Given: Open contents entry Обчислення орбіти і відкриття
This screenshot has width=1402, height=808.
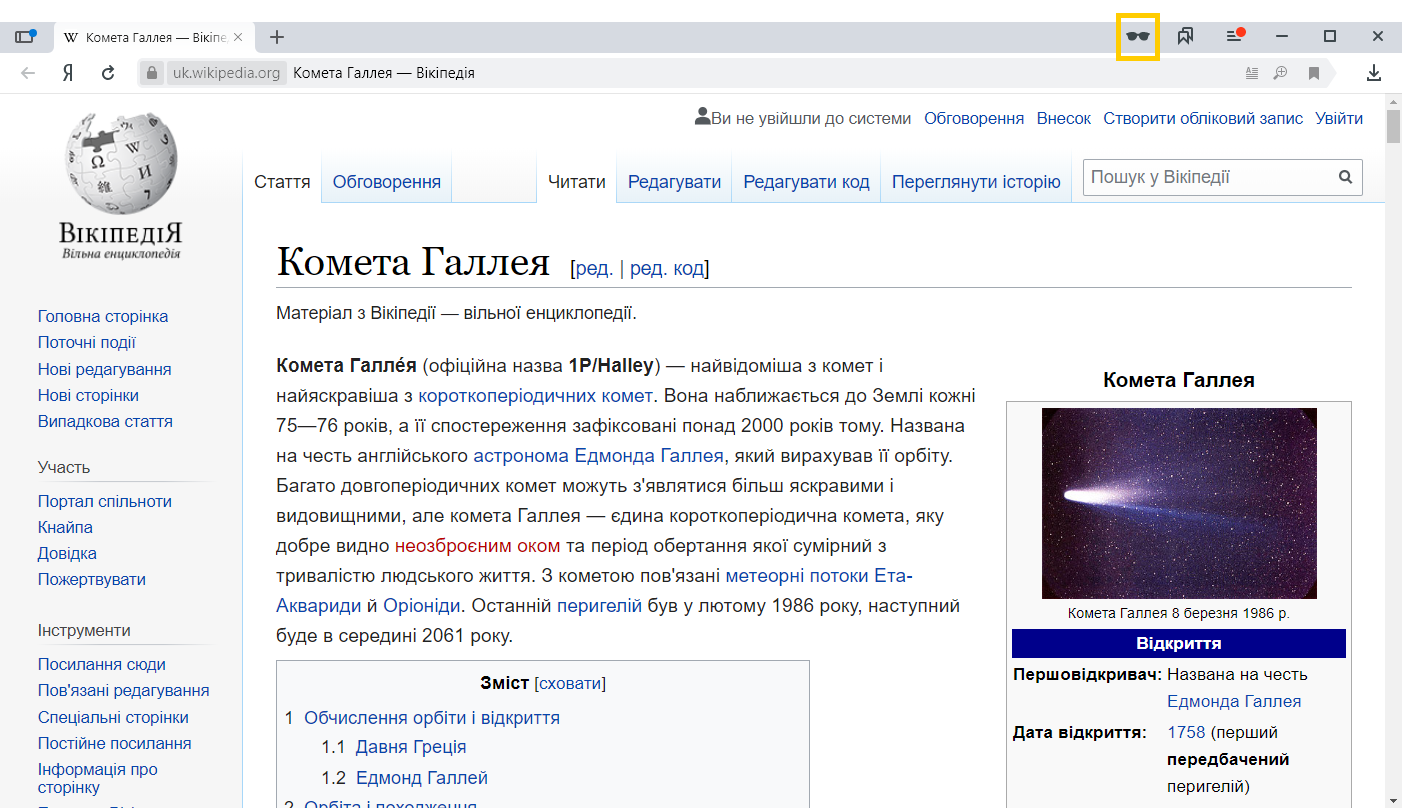Looking at the screenshot, I should pyautogui.click(x=432, y=718).
